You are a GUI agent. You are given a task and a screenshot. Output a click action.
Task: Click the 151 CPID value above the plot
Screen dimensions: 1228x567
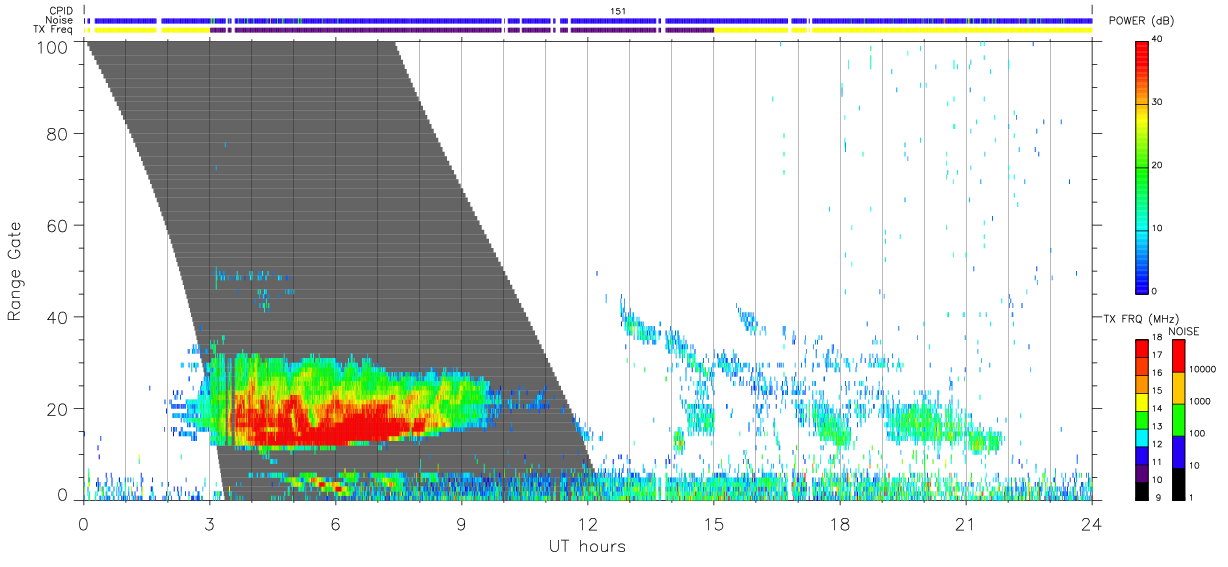[x=617, y=11]
